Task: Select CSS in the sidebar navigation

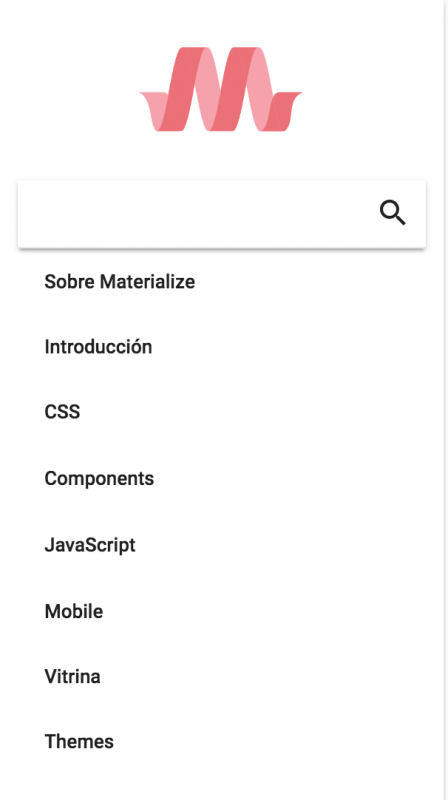Action: pyautogui.click(x=62, y=412)
